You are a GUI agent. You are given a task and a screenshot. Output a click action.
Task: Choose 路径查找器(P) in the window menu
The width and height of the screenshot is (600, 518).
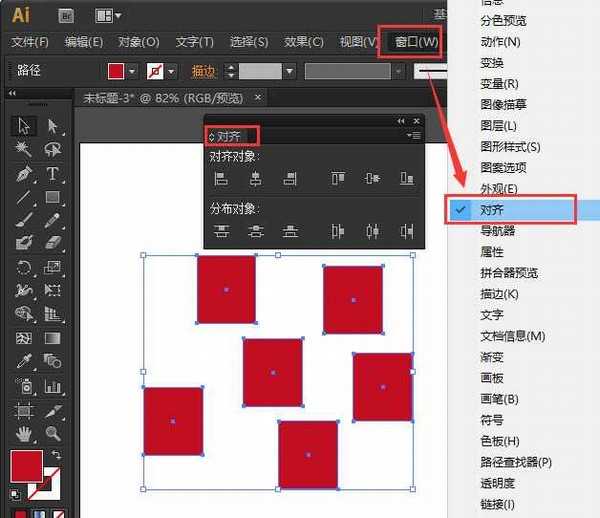tap(516, 462)
